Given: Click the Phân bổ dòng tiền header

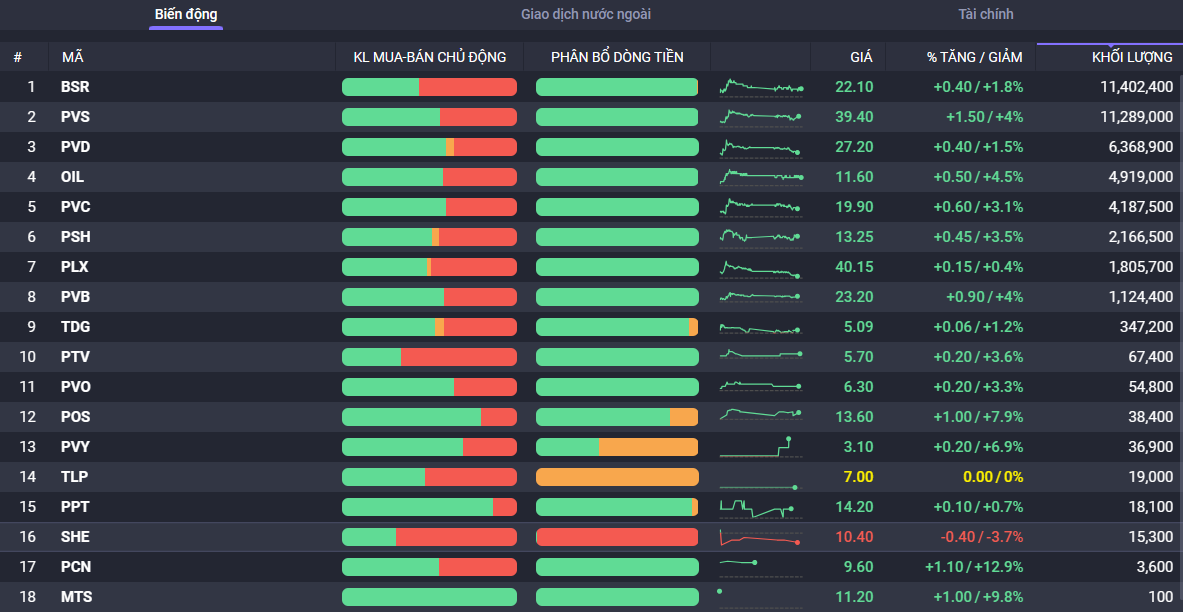Looking at the screenshot, I should click(617, 57).
